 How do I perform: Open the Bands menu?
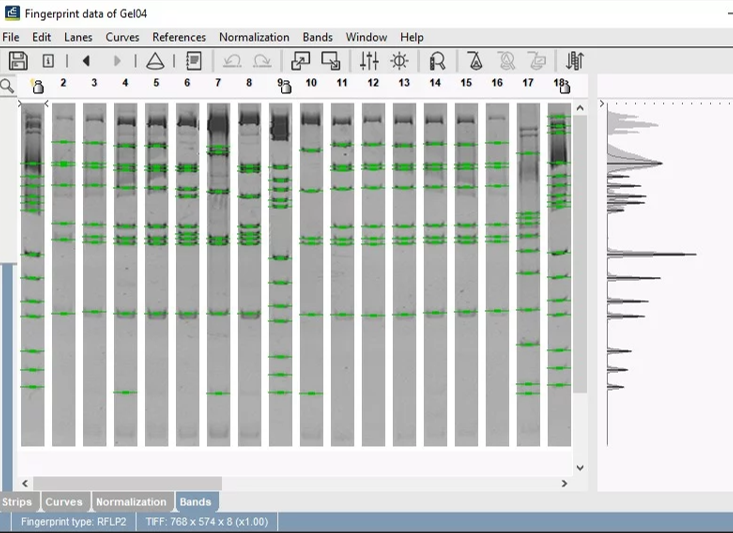point(317,37)
